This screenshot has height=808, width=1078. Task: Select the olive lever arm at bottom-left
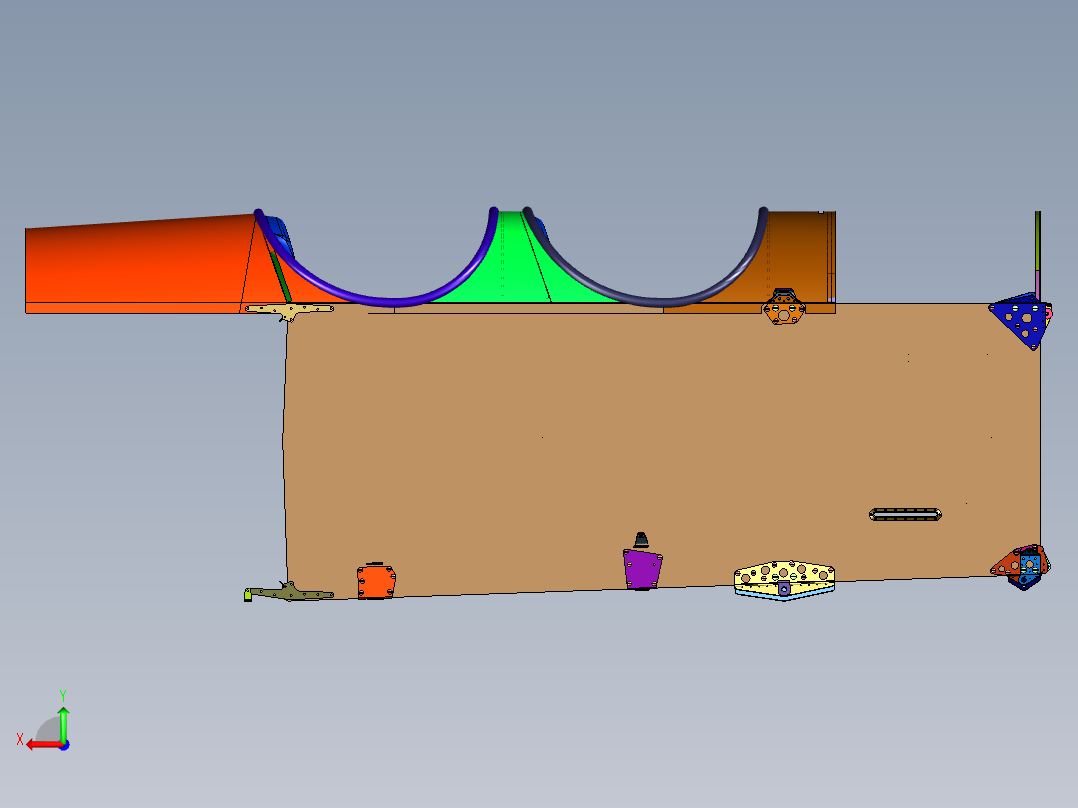click(291, 592)
